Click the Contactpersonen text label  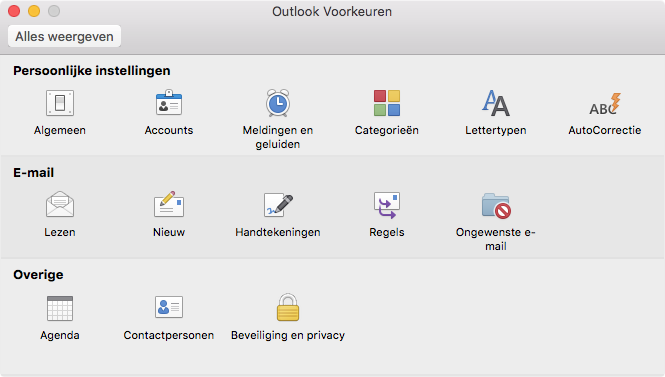coord(169,335)
